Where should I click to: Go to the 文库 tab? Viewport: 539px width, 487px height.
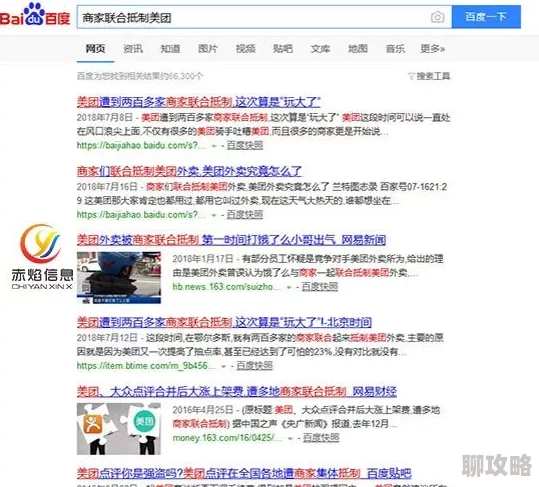(320, 49)
